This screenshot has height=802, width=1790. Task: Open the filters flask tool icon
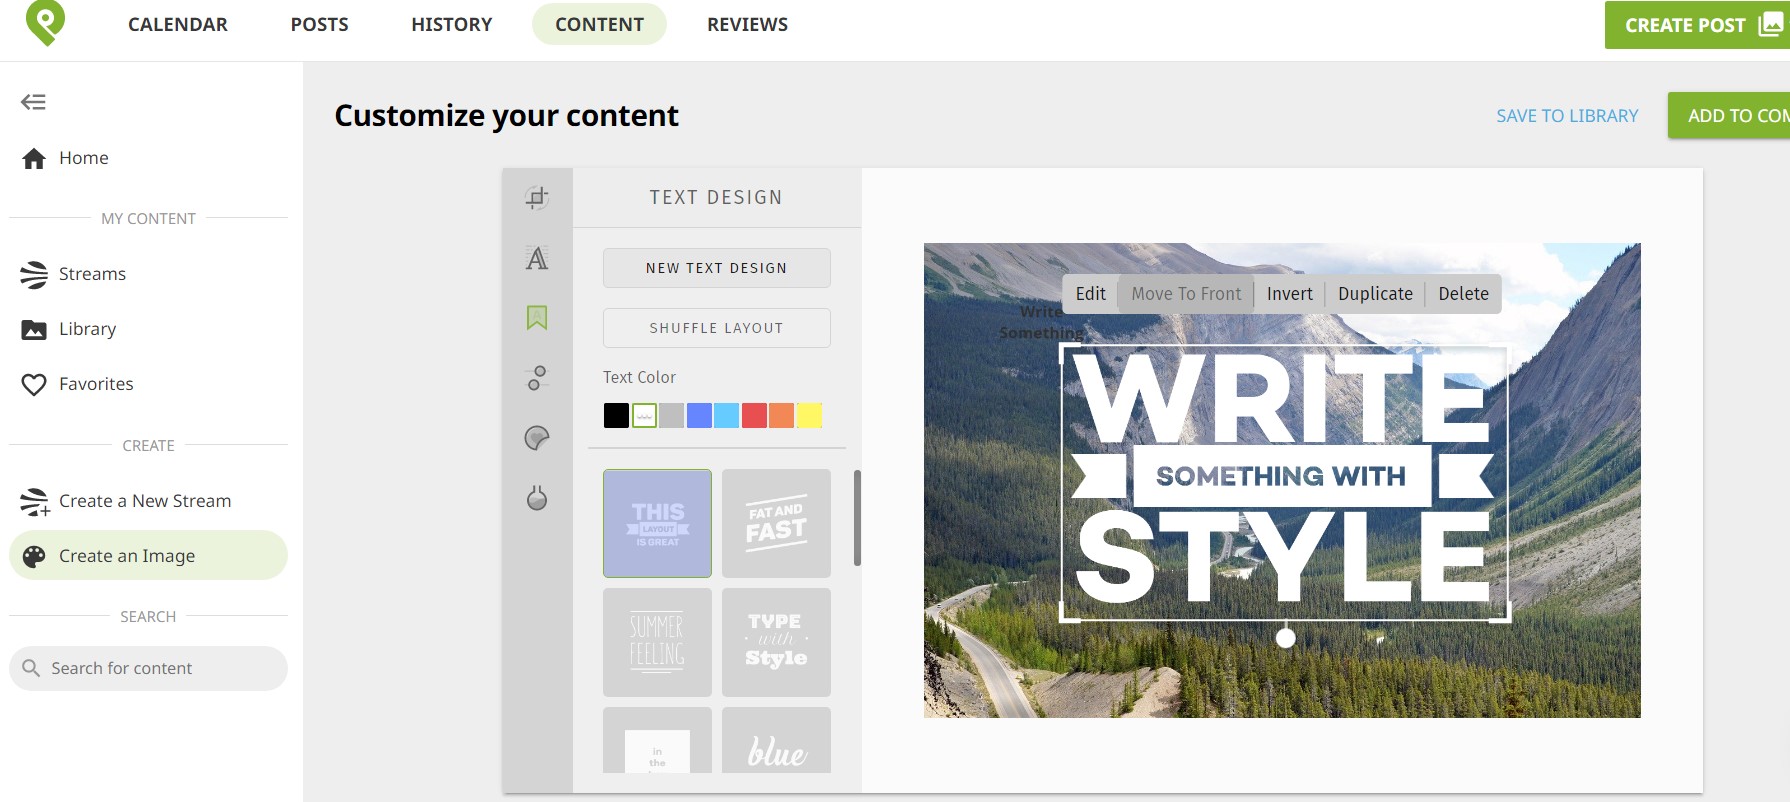point(537,498)
